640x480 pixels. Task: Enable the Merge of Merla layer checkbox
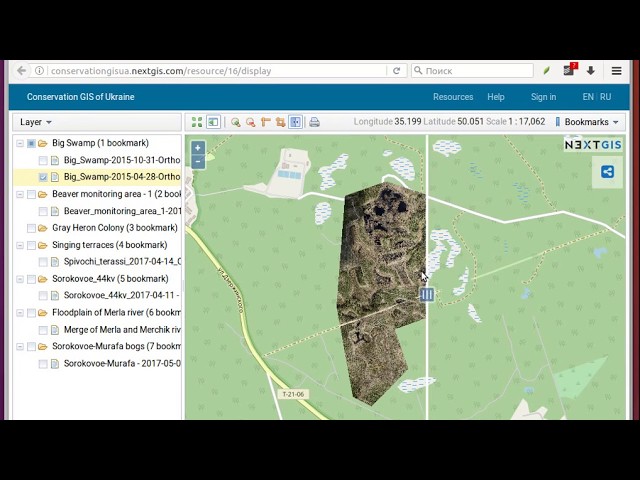[x=43, y=330]
